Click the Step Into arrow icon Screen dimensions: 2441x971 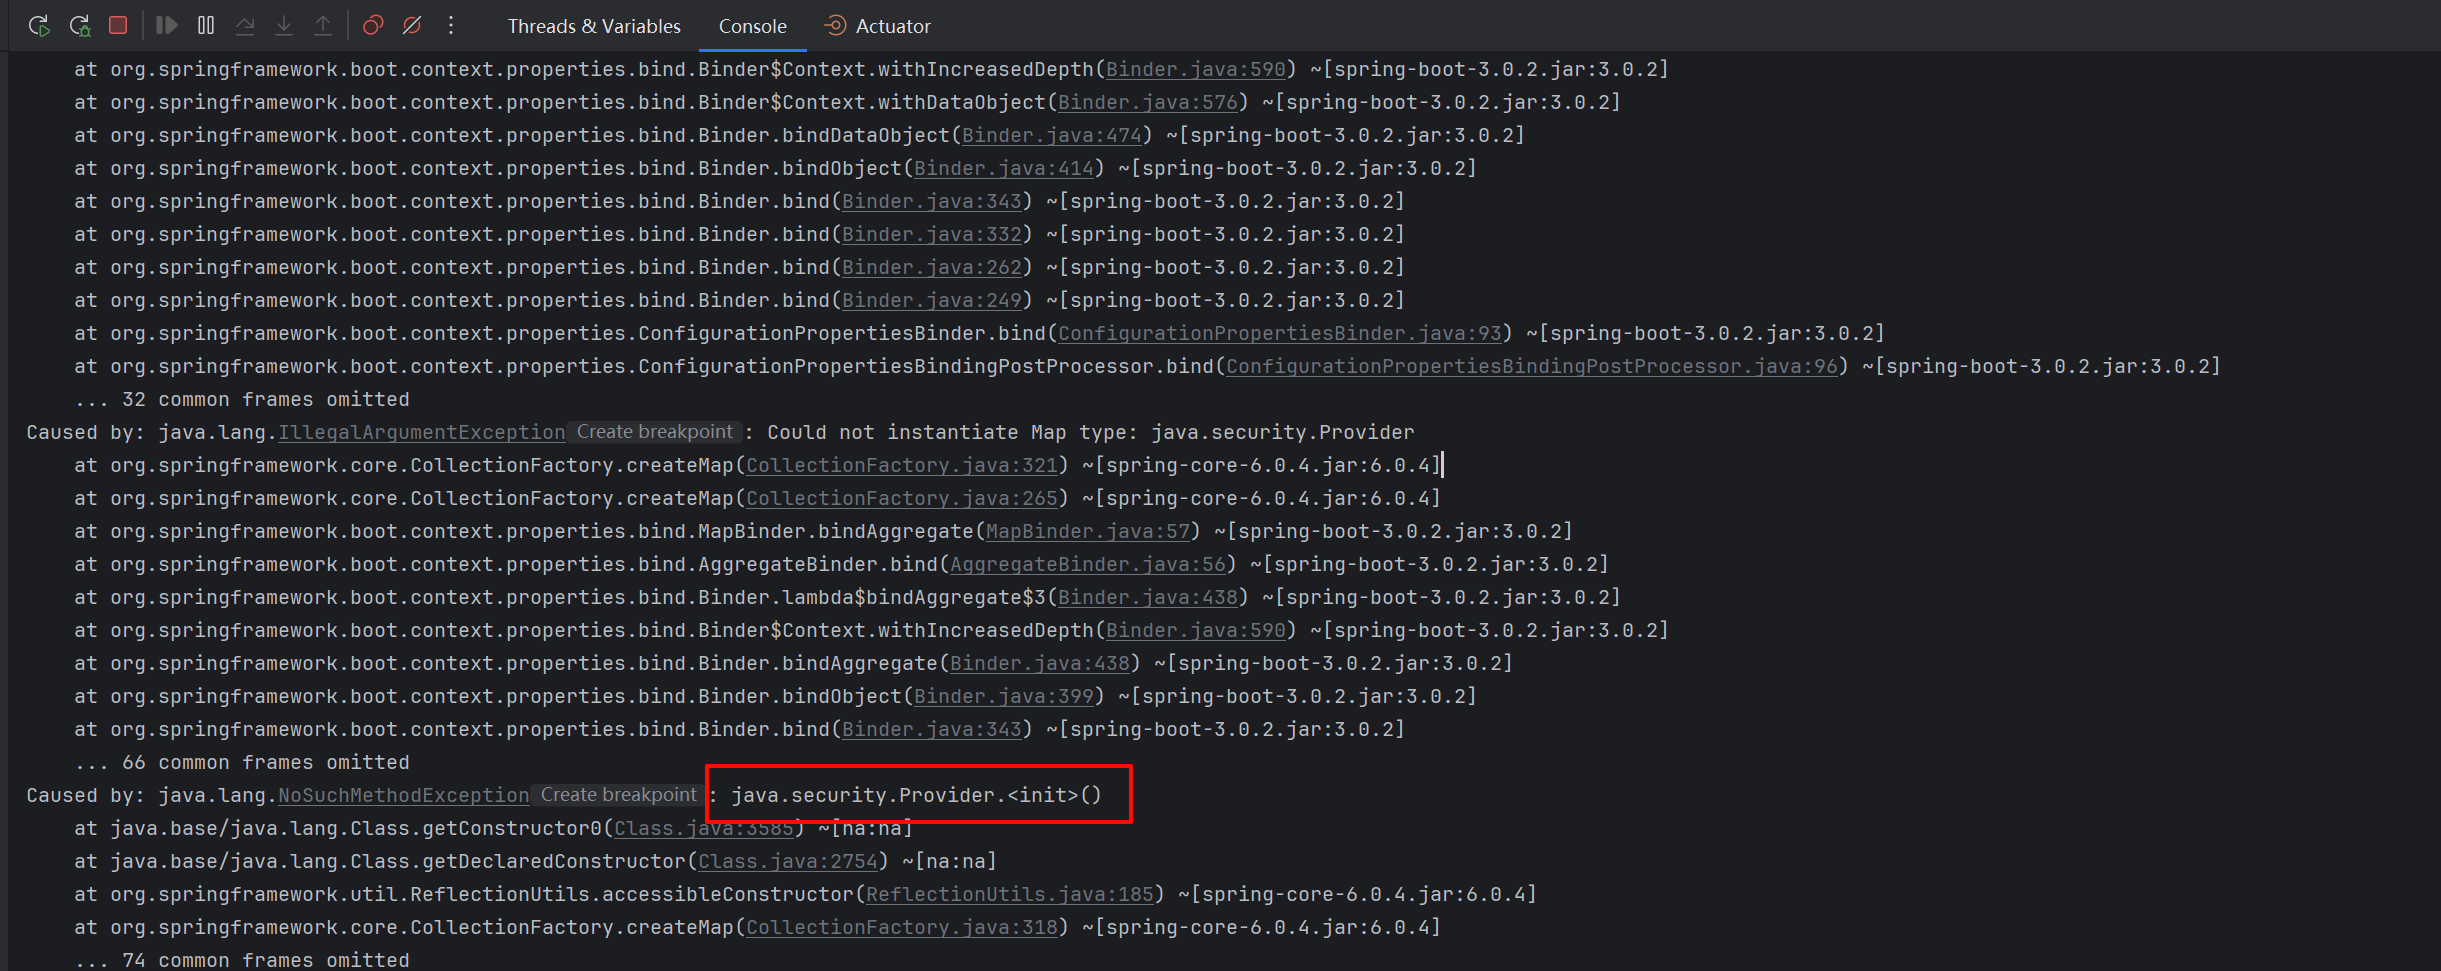pyautogui.click(x=284, y=25)
